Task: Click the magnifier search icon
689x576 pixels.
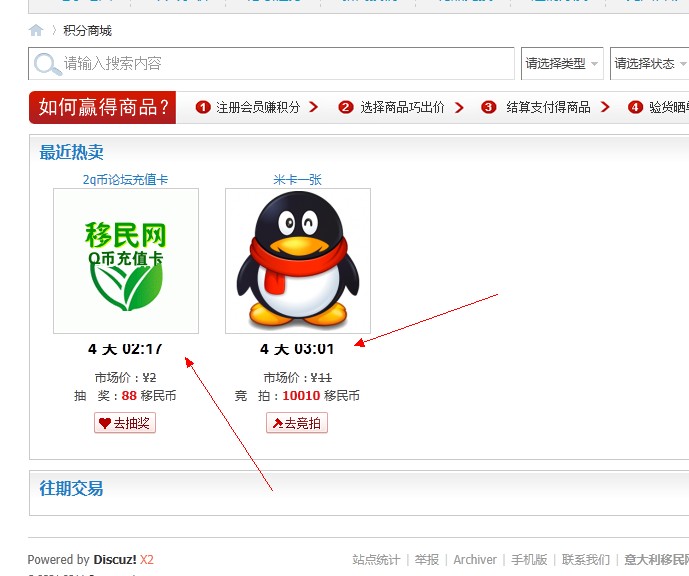Action: coord(47,64)
